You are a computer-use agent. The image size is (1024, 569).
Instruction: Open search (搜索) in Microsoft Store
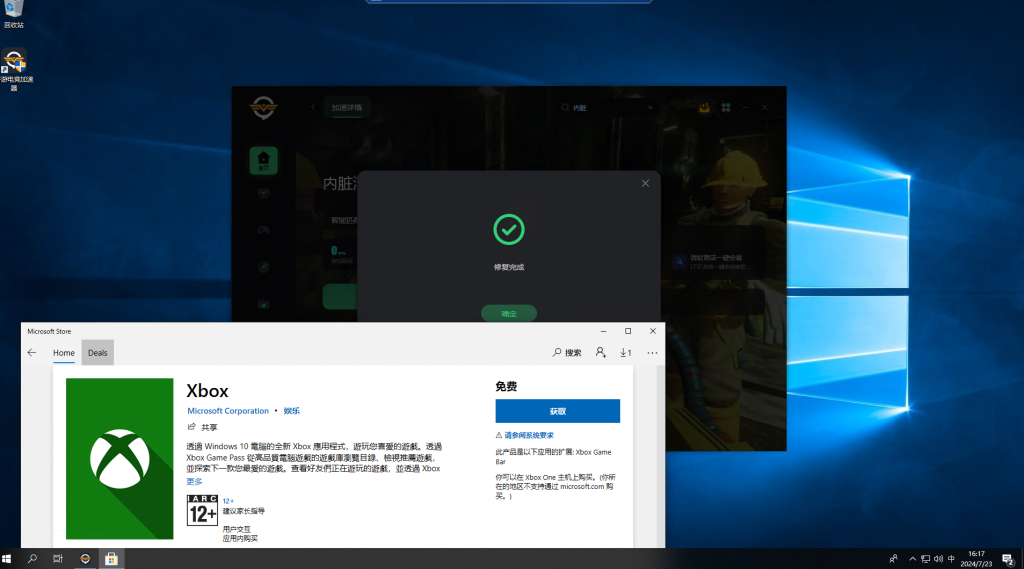566,353
